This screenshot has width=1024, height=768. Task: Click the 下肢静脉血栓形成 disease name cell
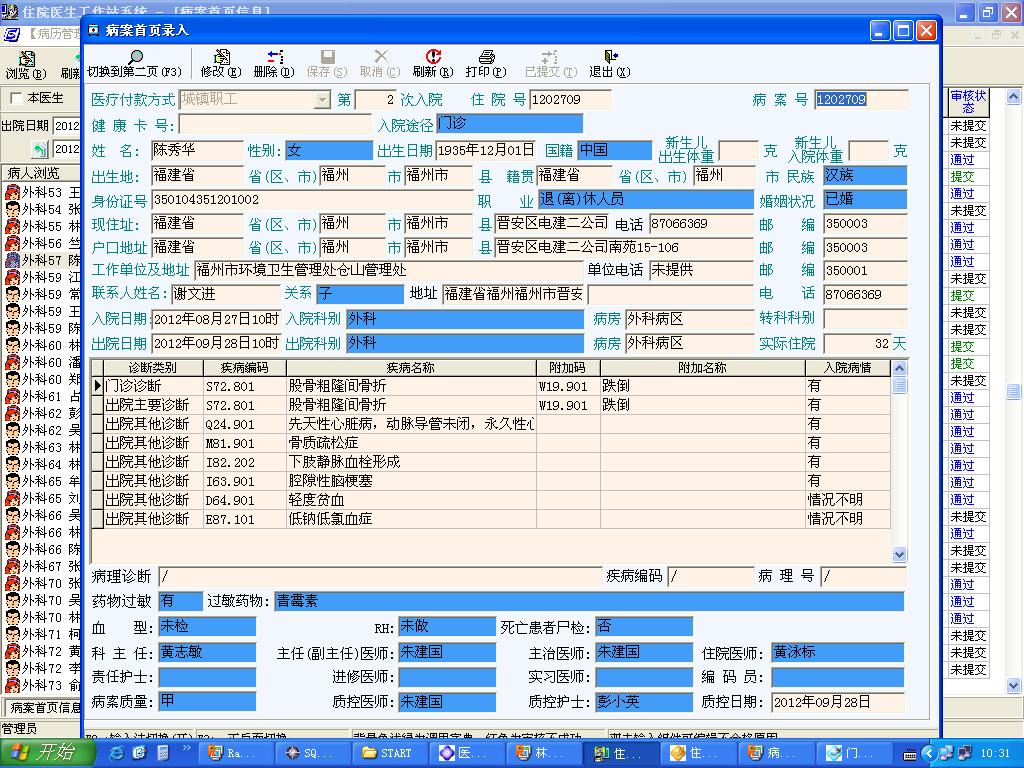pos(411,462)
